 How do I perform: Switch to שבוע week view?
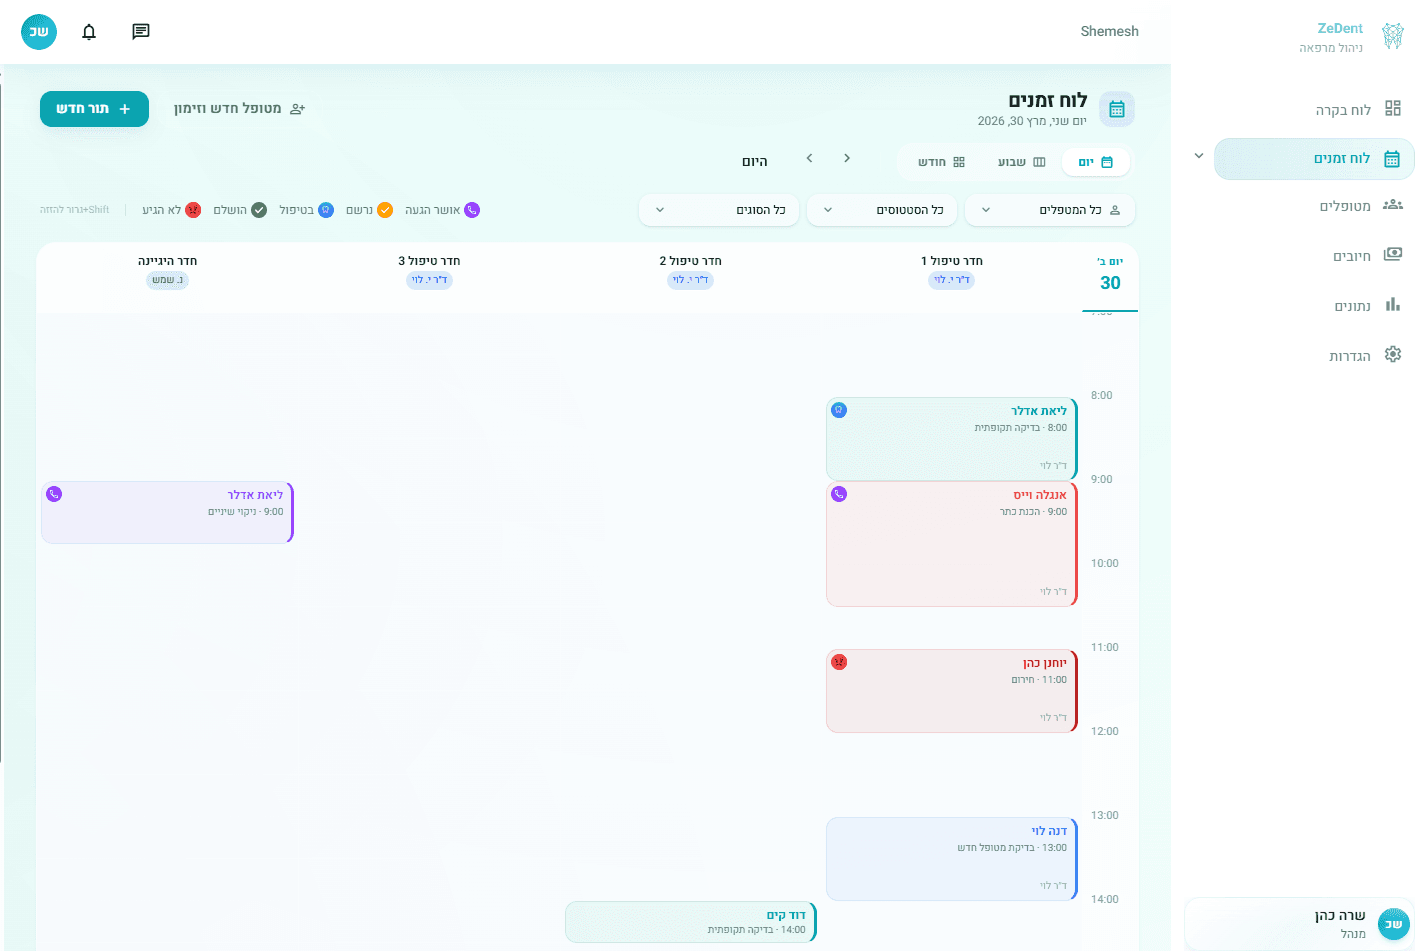click(x=1021, y=162)
